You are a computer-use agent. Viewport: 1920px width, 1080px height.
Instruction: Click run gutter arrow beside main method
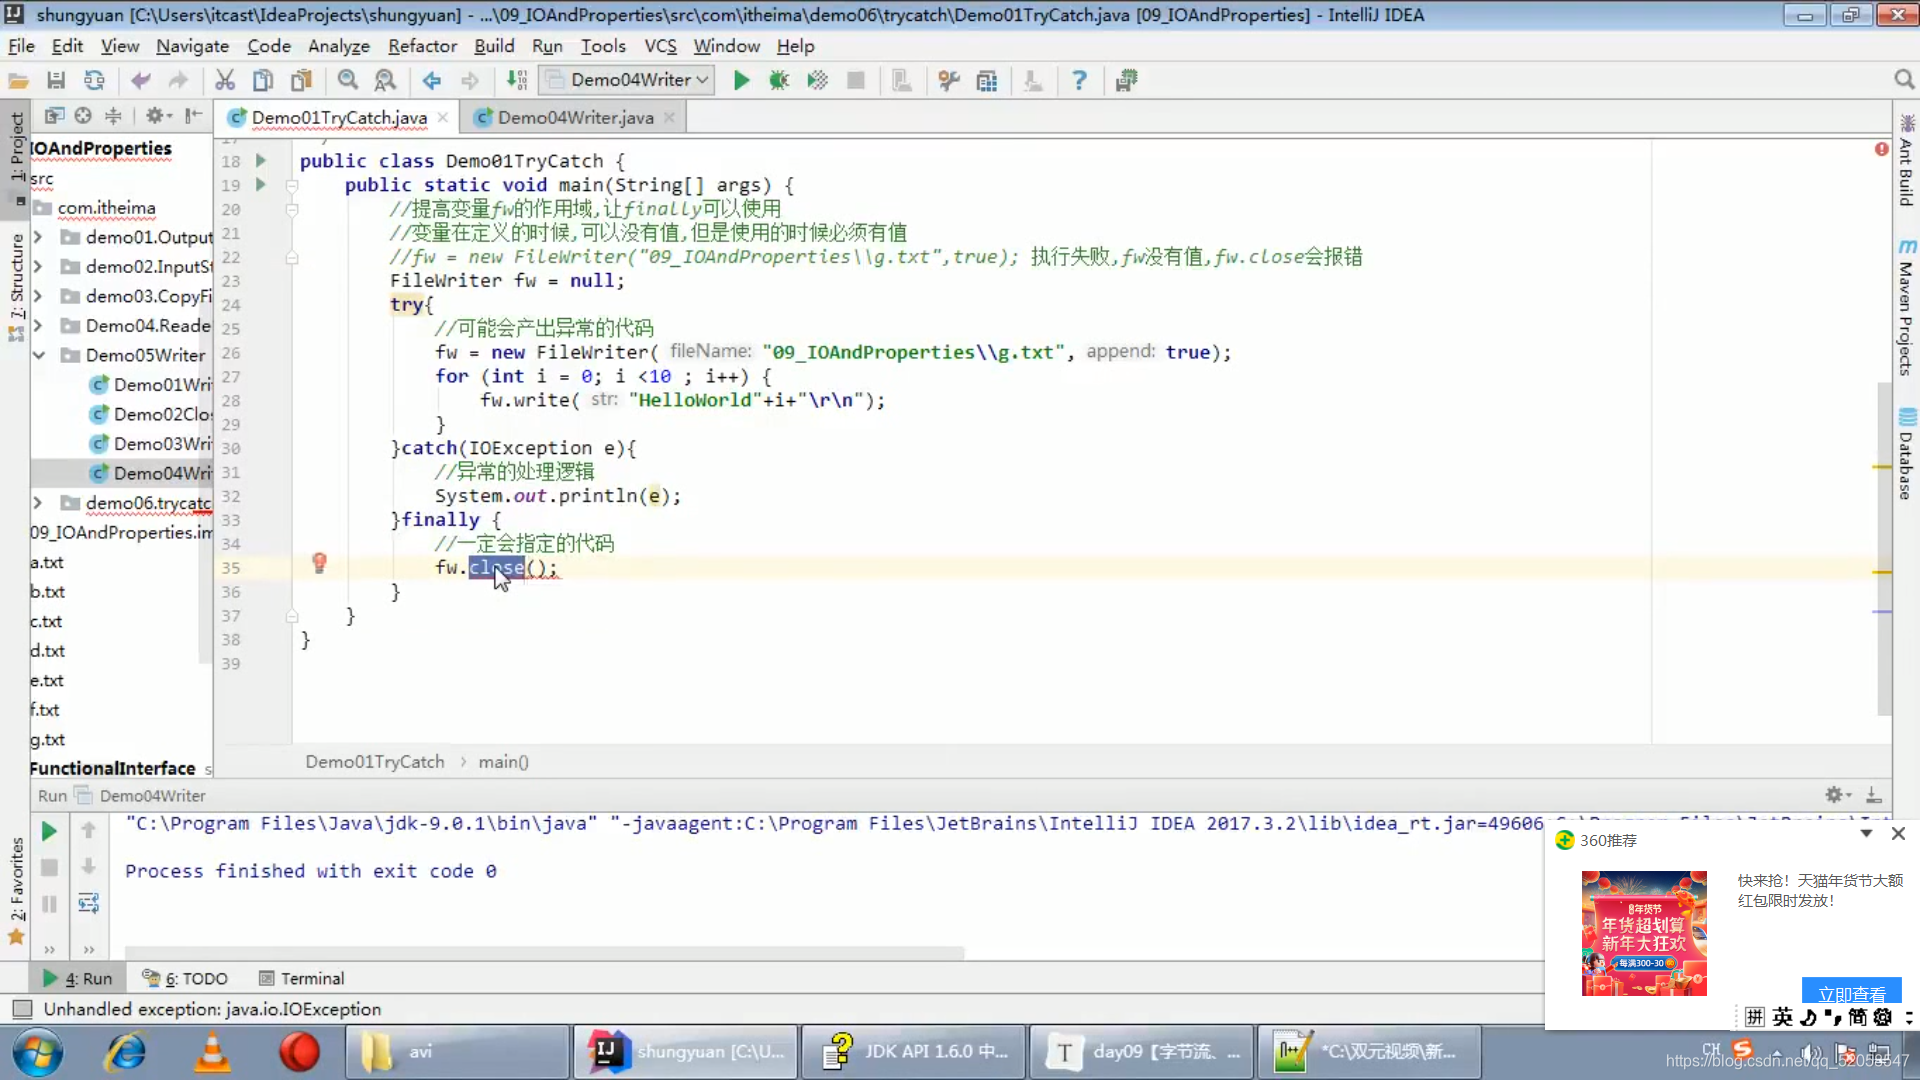point(261,185)
